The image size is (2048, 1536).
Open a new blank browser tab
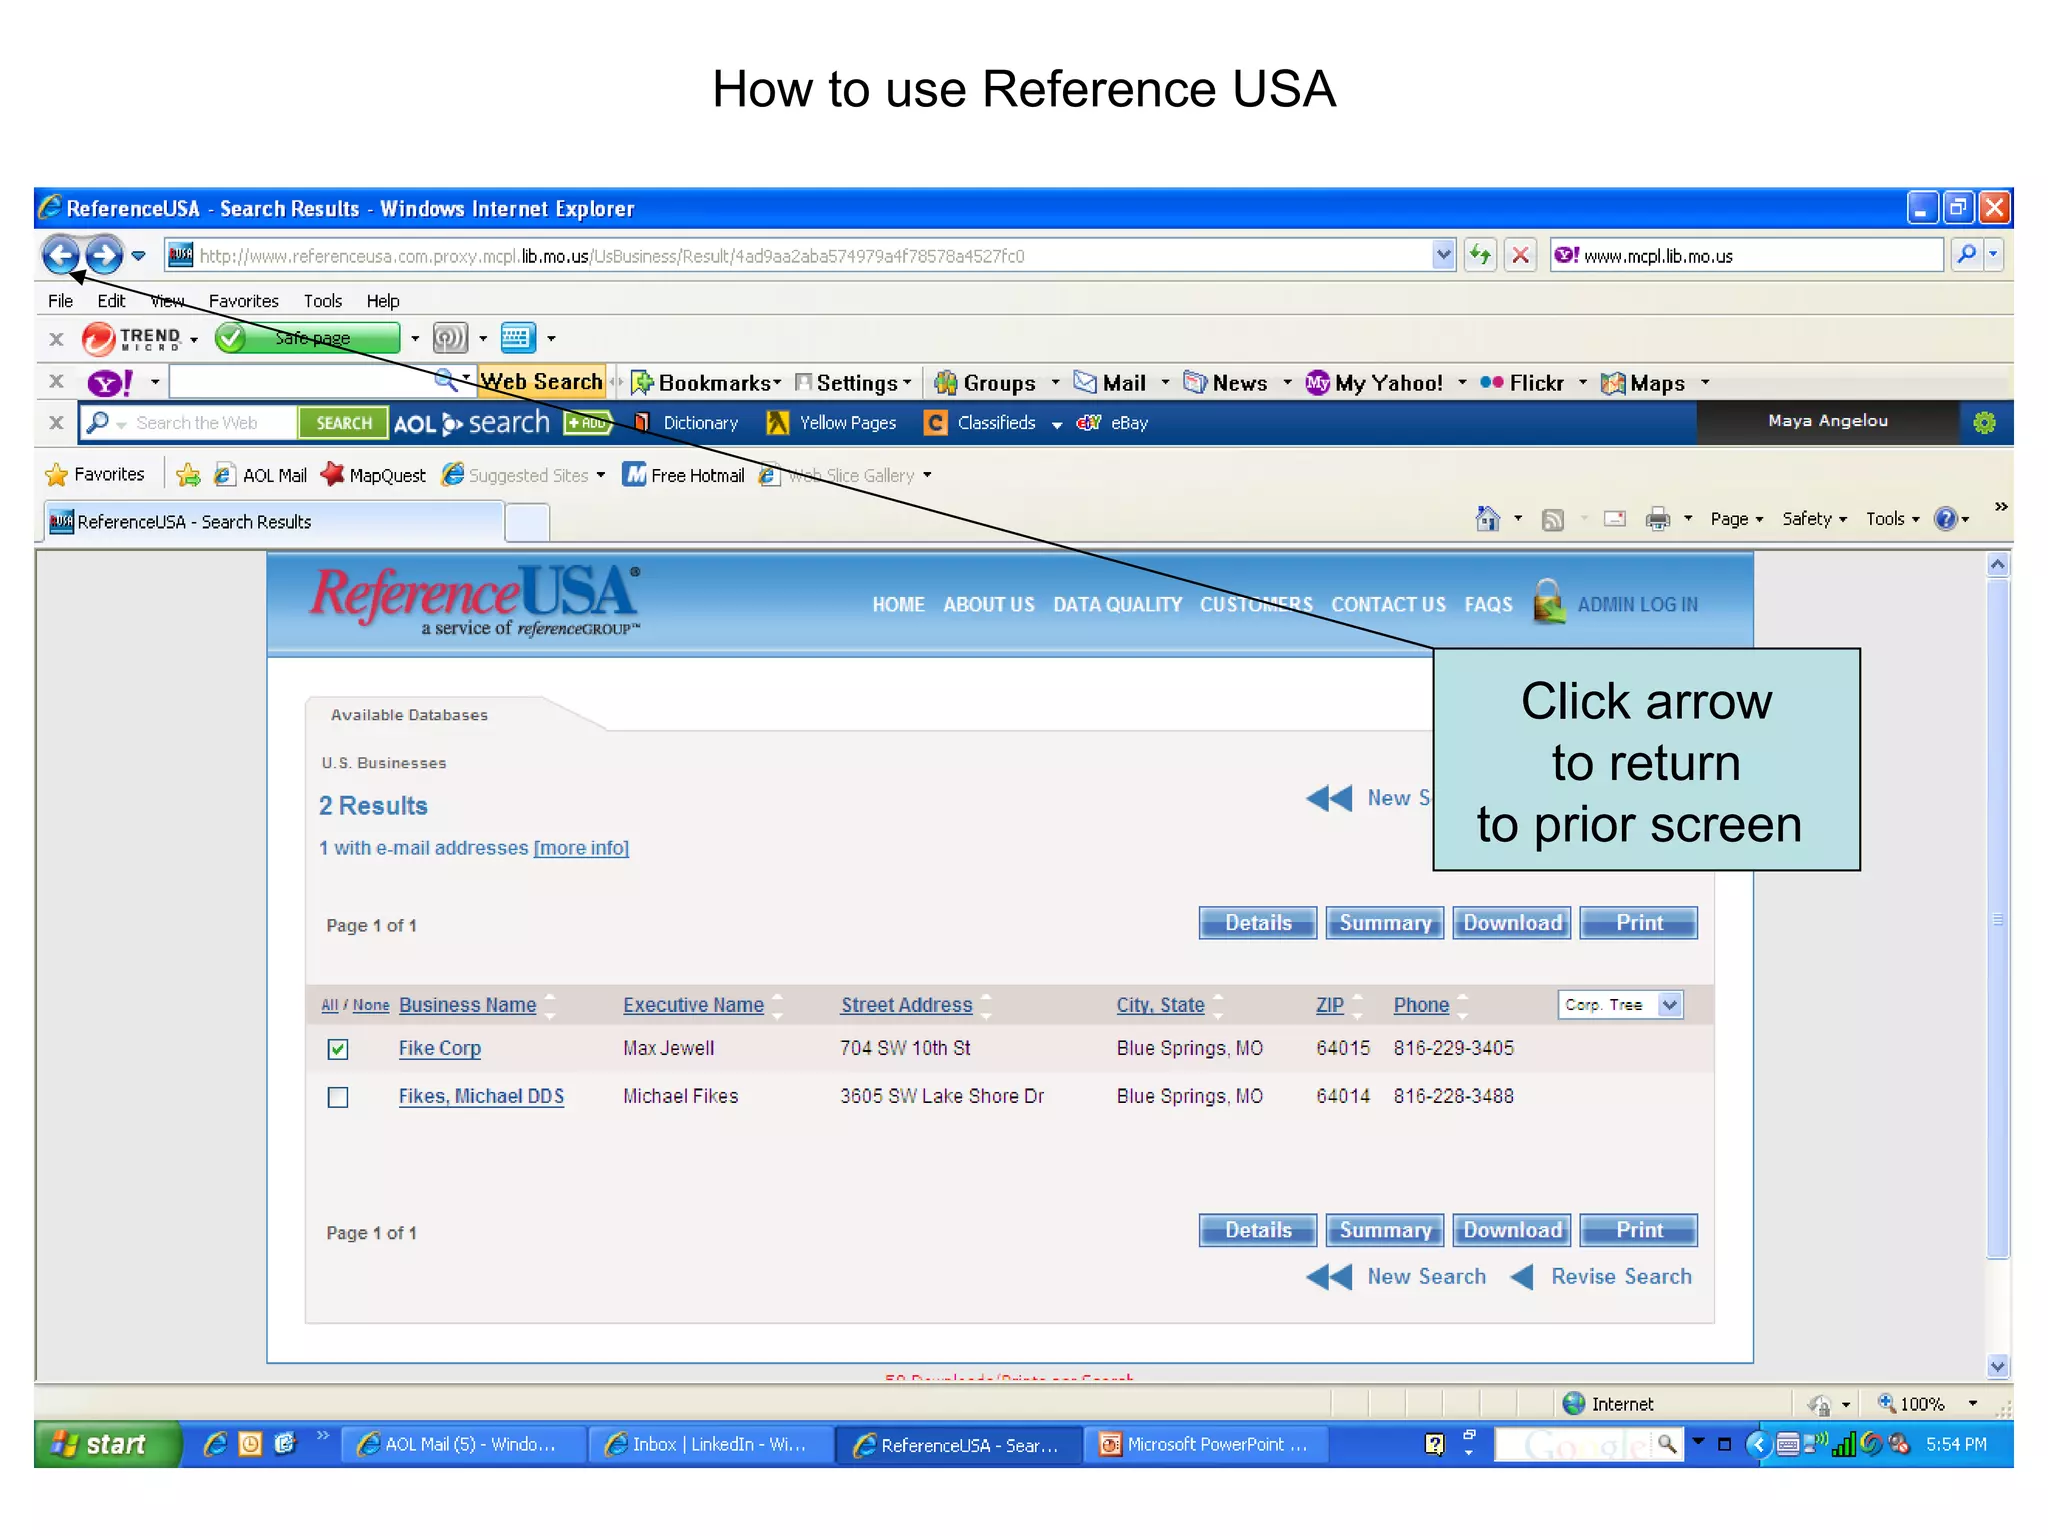[x=527, y=523]
